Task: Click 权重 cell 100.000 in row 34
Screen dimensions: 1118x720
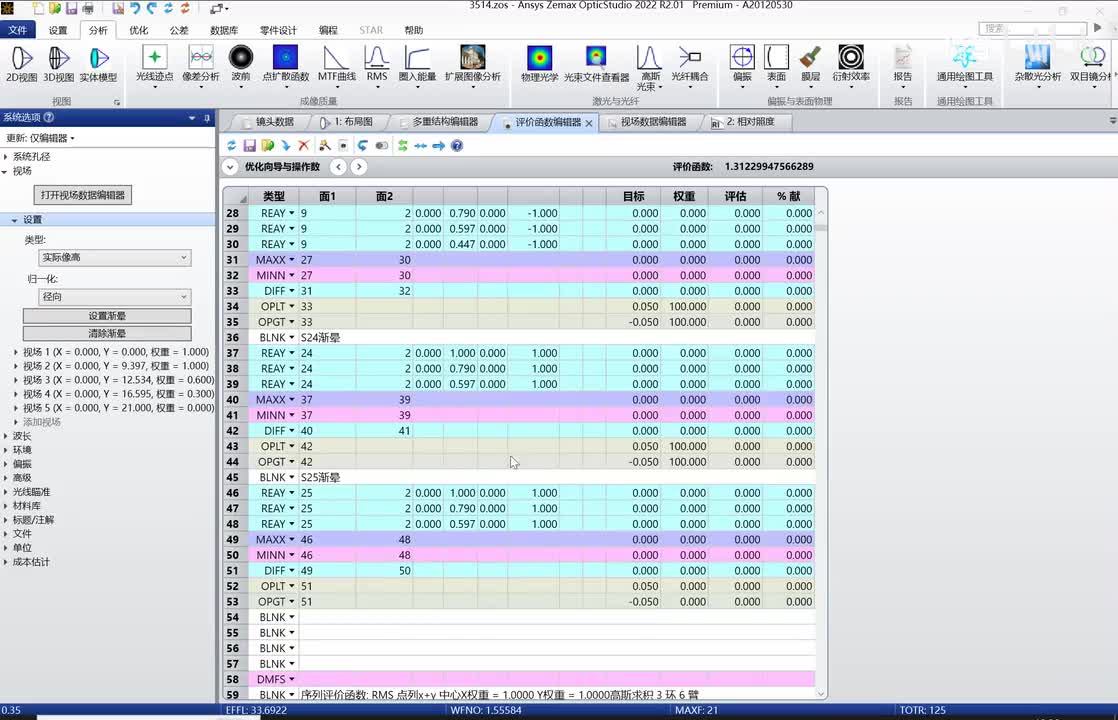Action: pos(685,307)
